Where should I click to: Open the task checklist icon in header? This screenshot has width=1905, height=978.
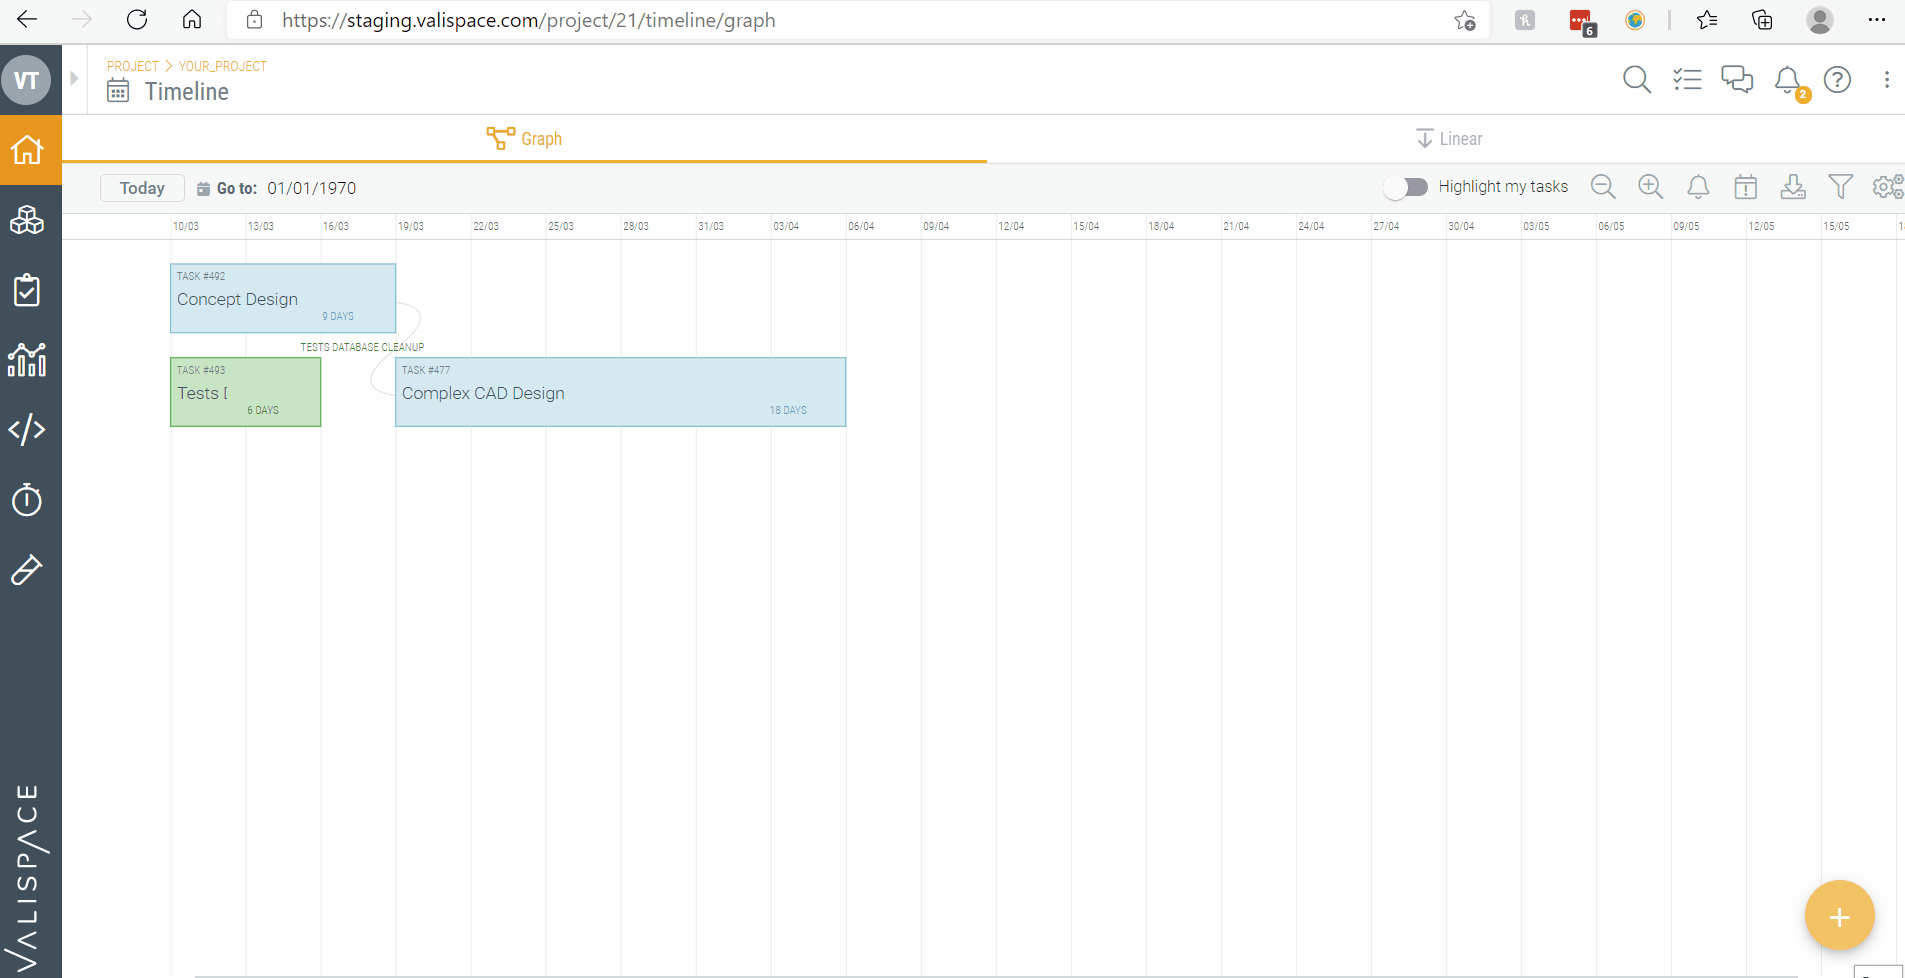coord(1687,80)
